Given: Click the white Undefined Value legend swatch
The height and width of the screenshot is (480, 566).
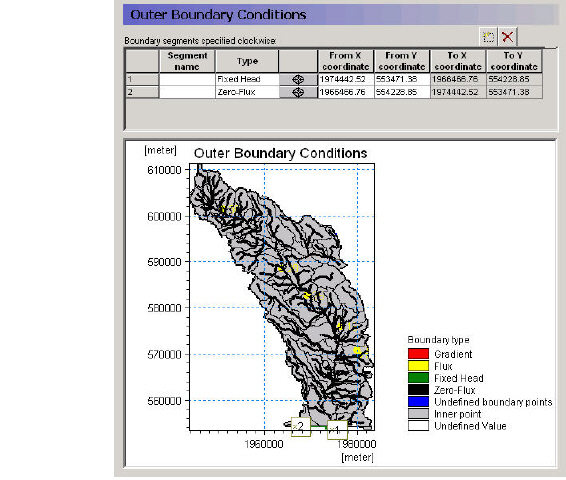Looking at the screenshot, I should [418, 426].
